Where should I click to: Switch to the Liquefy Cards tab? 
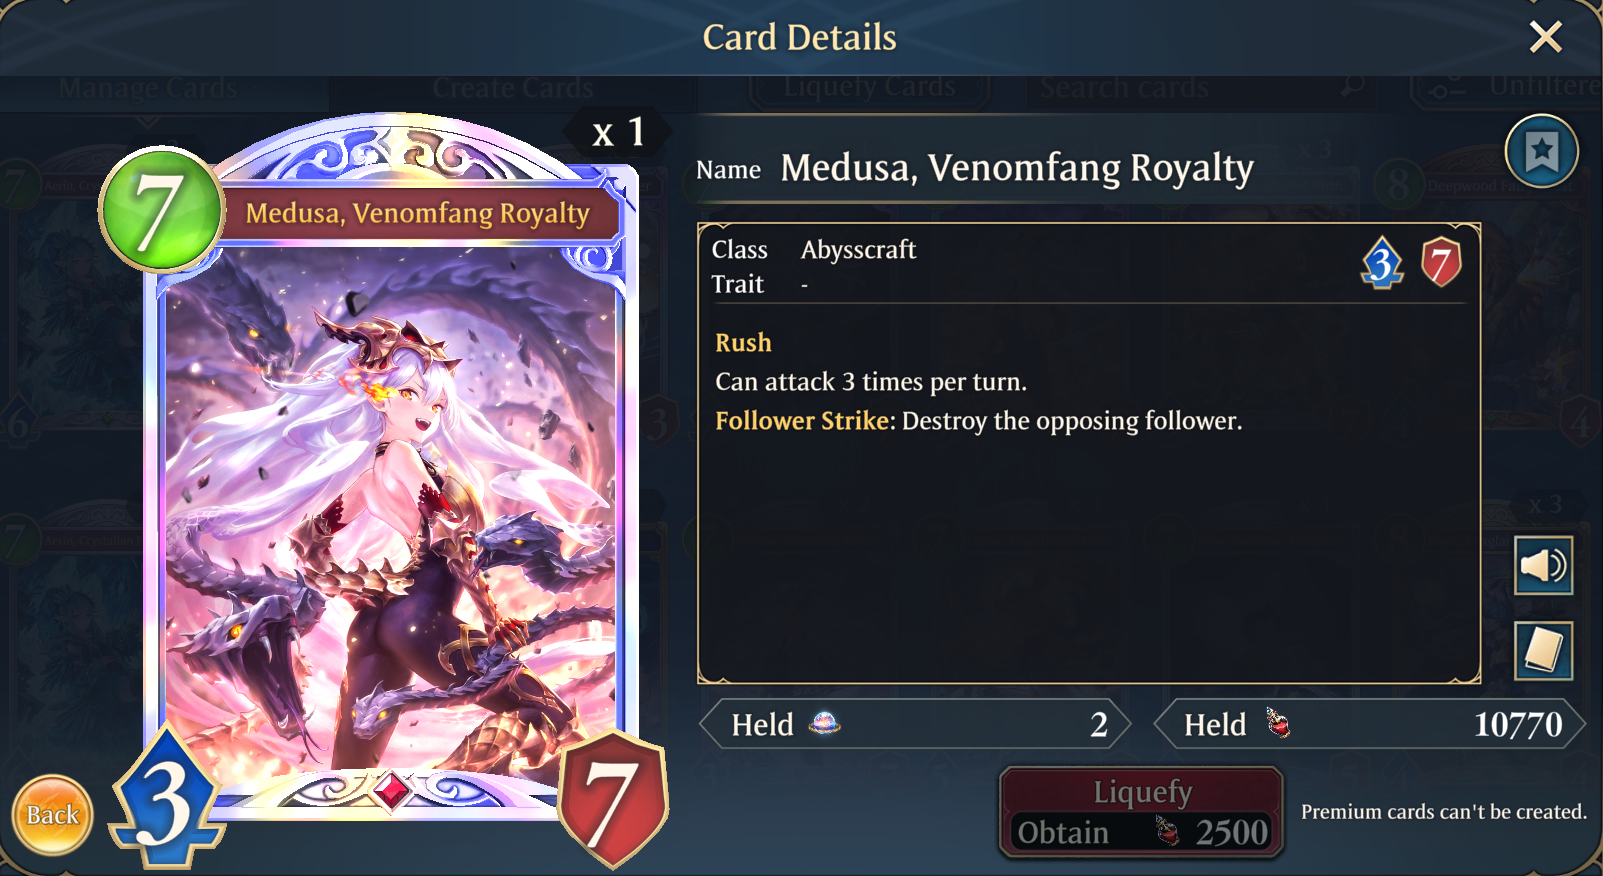point(869,88)
